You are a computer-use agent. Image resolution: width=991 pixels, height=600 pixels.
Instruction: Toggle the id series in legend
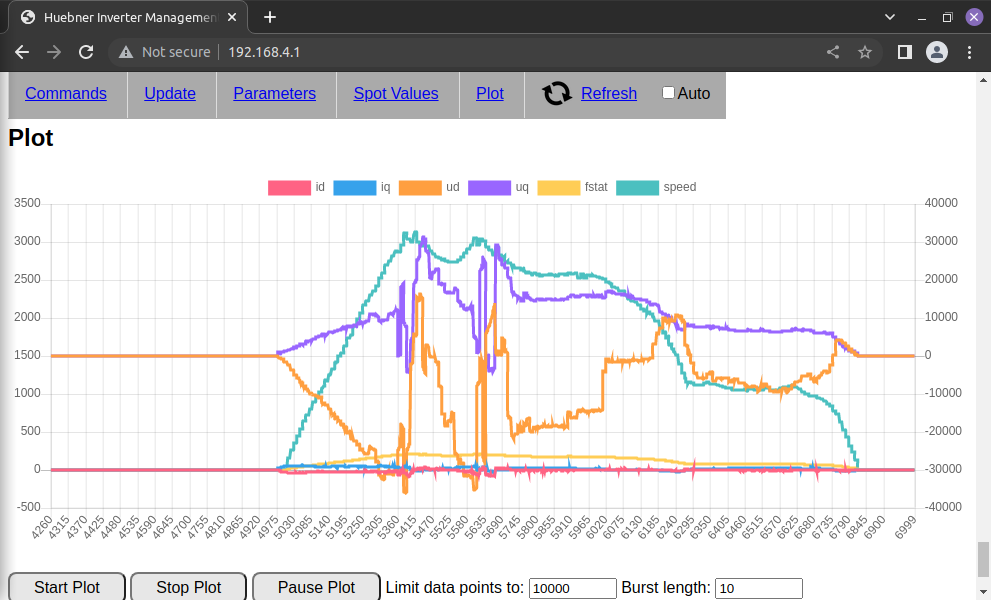click(288, 187)
